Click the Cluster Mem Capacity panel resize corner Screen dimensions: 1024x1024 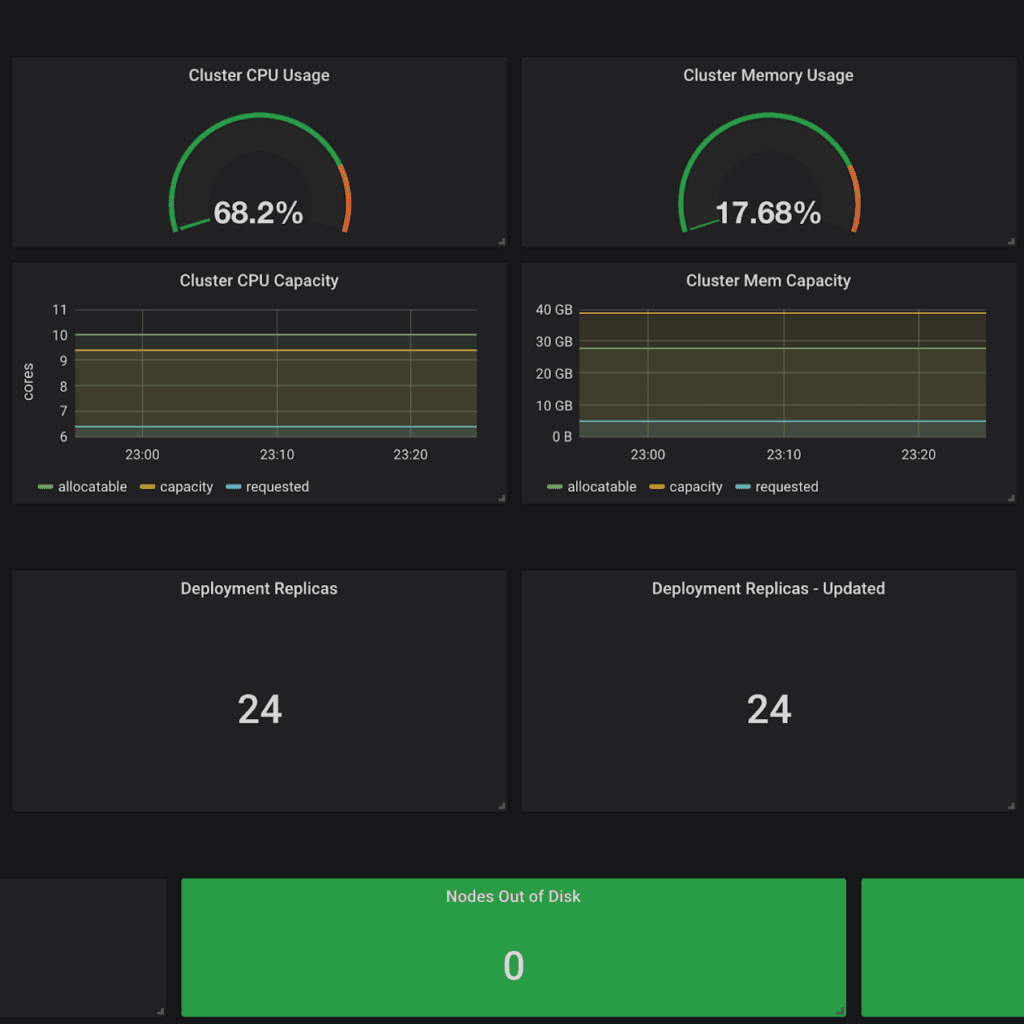pyautogui.click(x=1011, y=498)
